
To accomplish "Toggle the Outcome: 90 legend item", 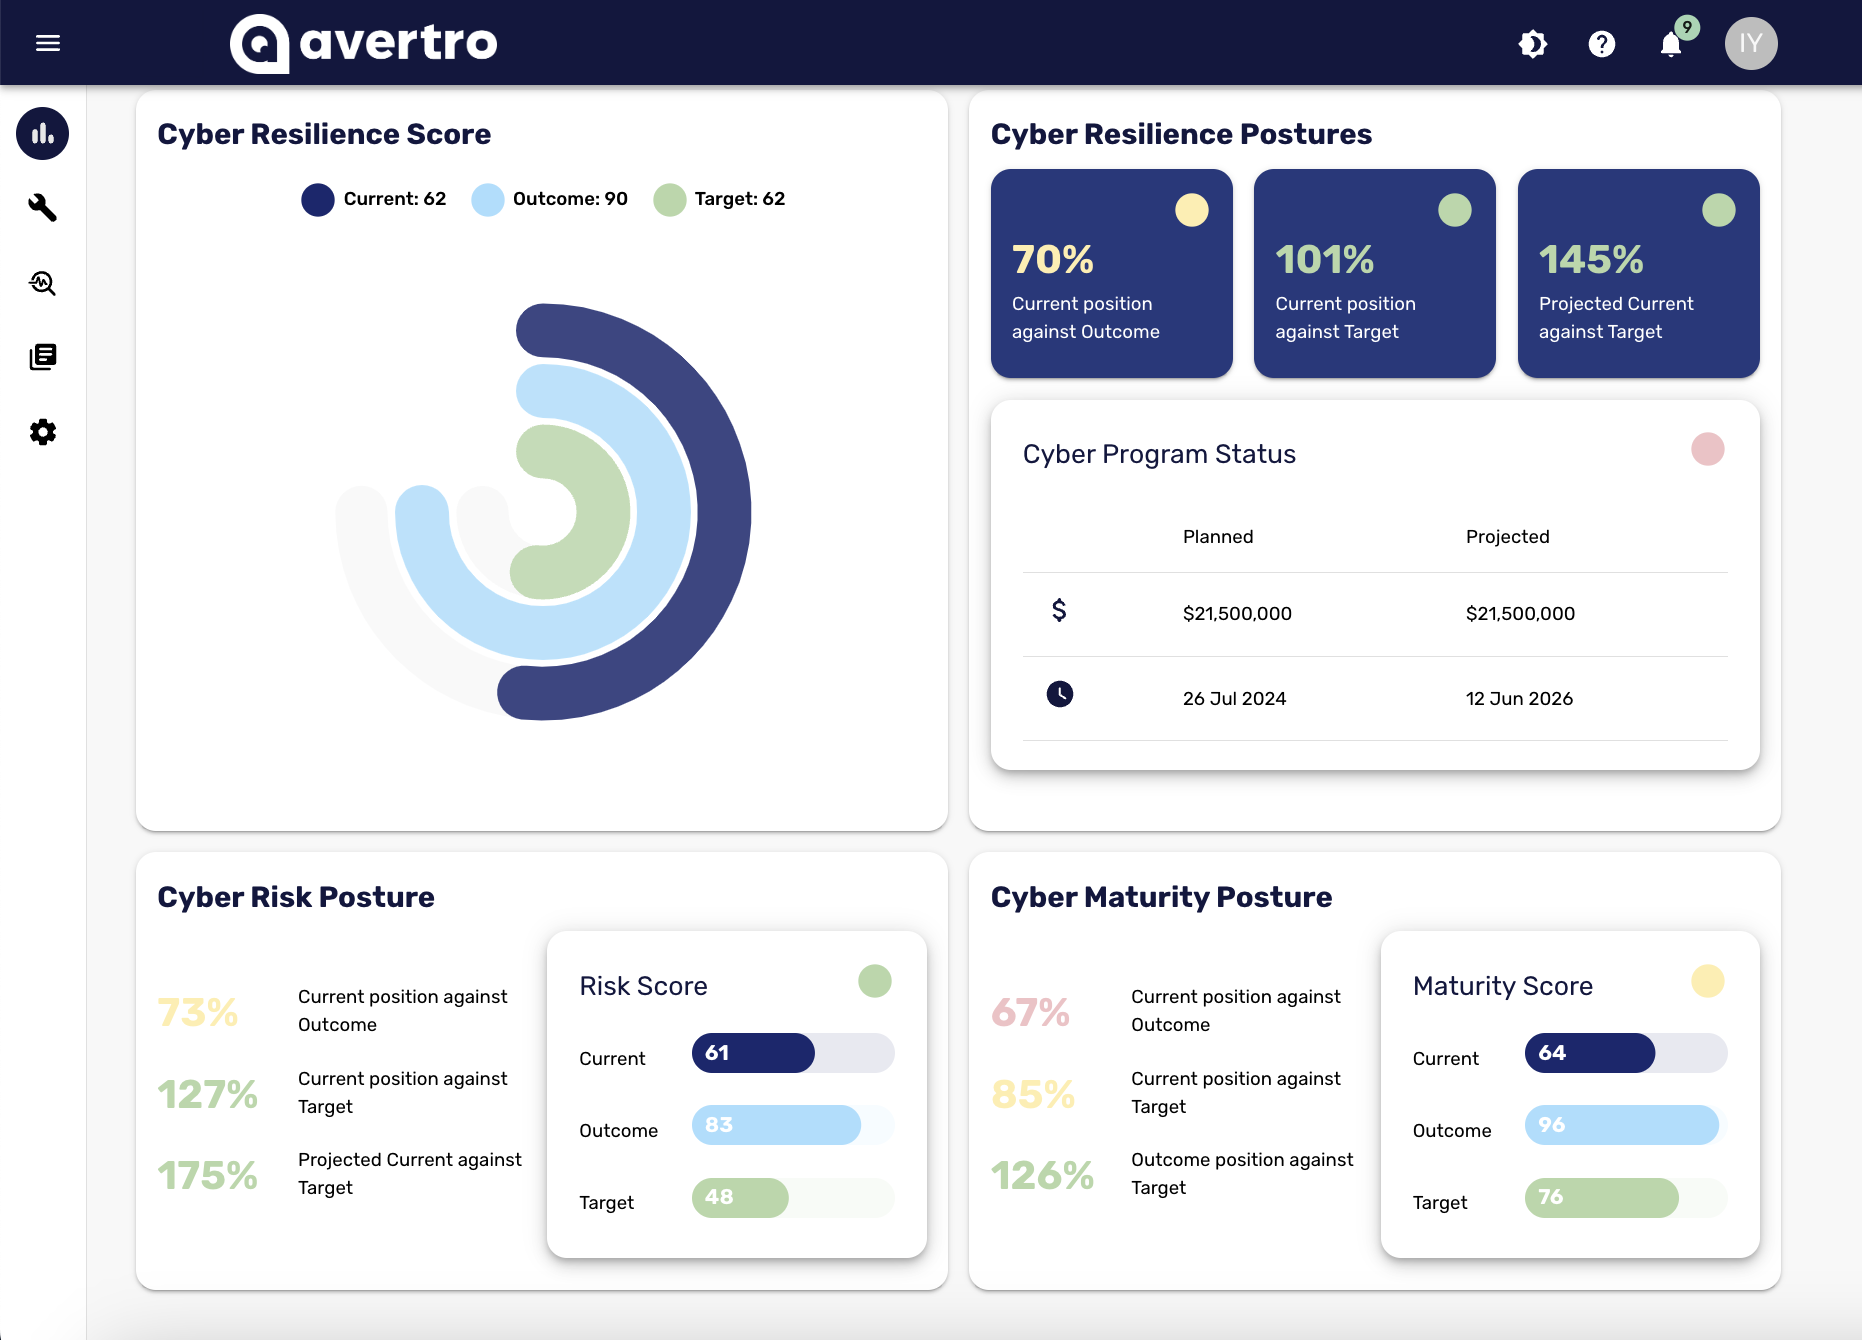I will click(550, 199).
